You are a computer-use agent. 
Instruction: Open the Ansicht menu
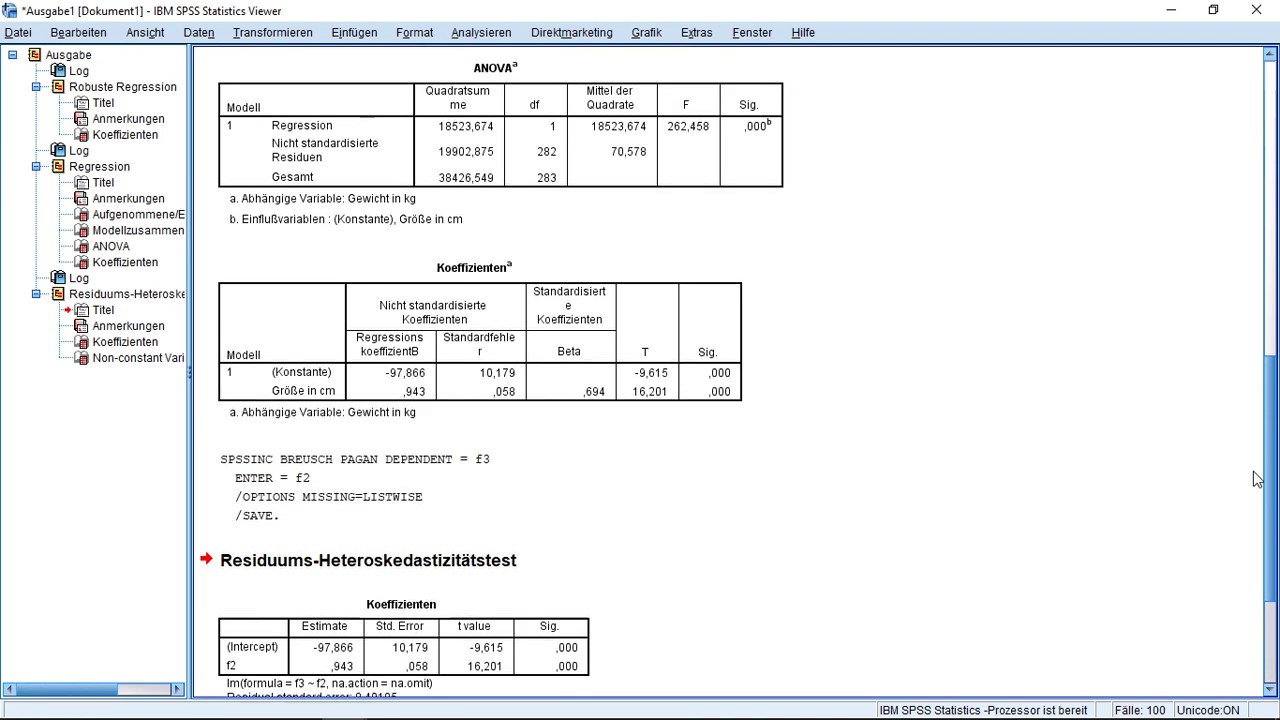tap(145, 33)
